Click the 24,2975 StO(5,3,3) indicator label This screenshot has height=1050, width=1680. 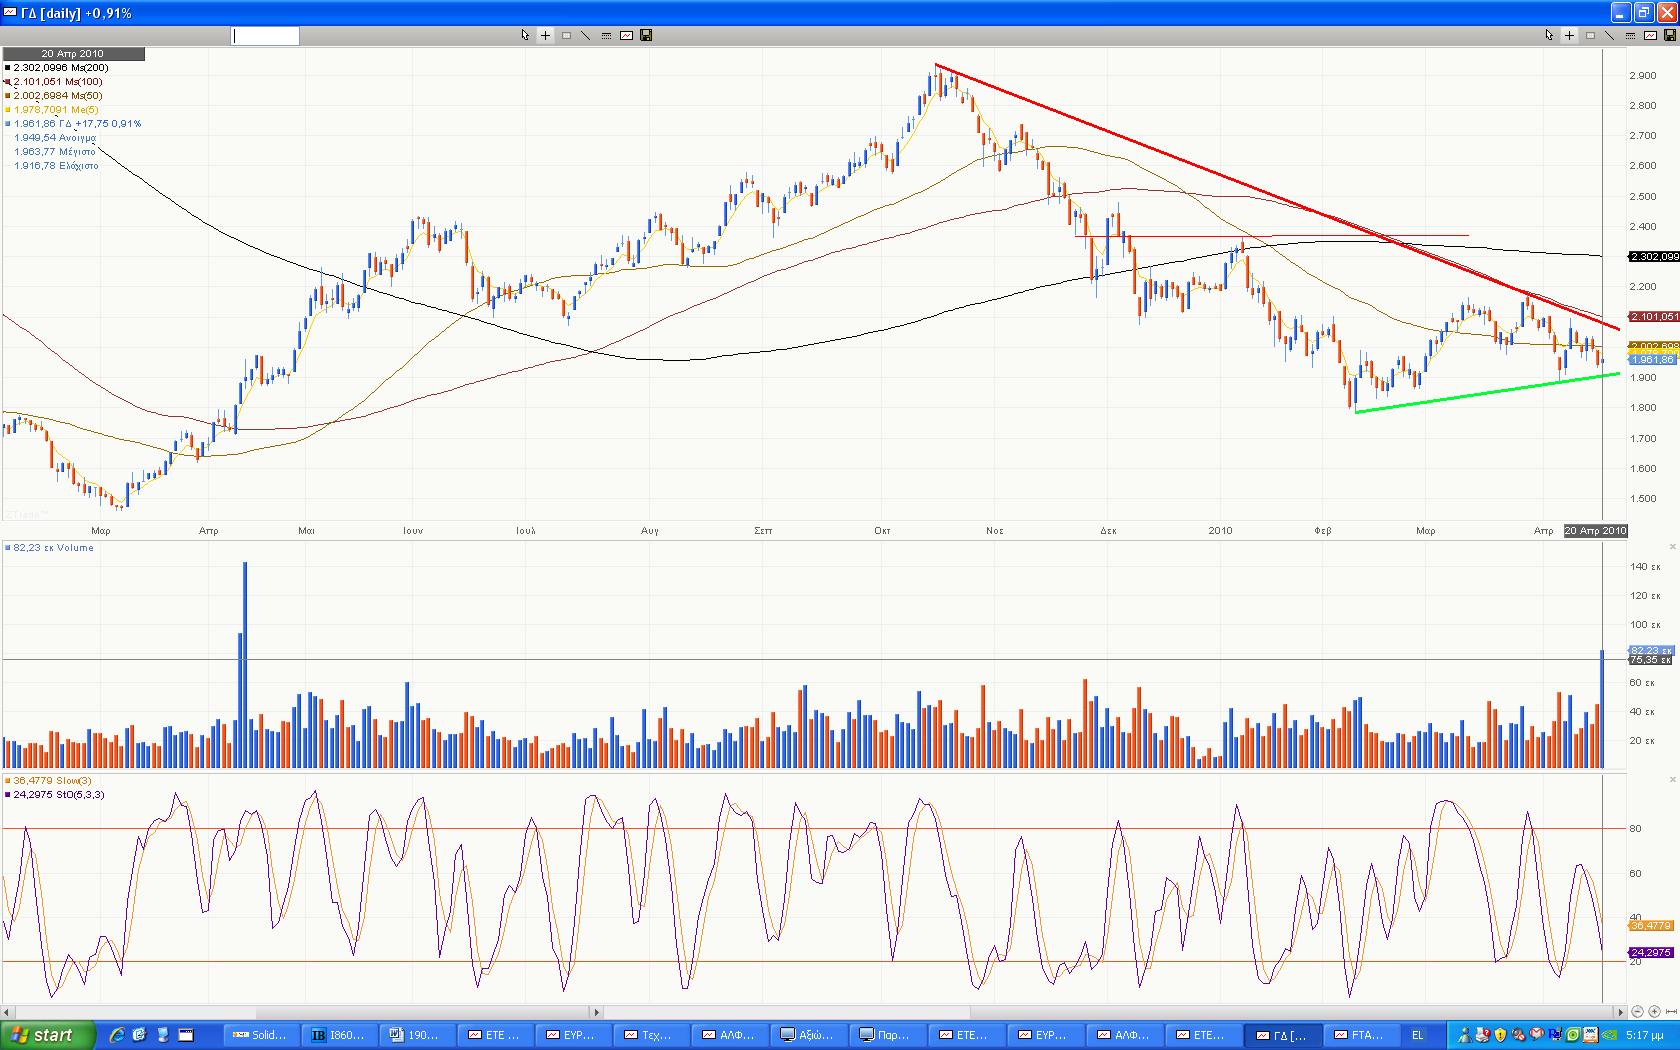tap(56, 795)
